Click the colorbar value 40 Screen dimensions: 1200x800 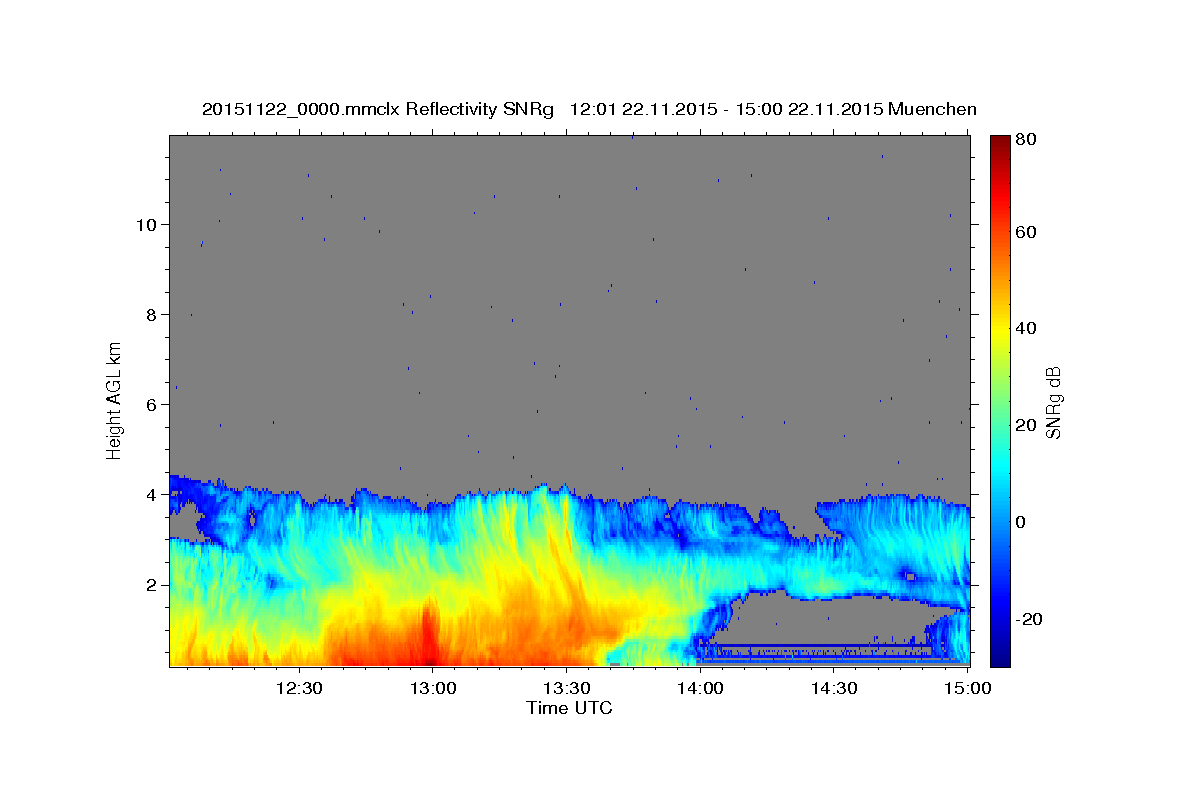[1026, 328]
